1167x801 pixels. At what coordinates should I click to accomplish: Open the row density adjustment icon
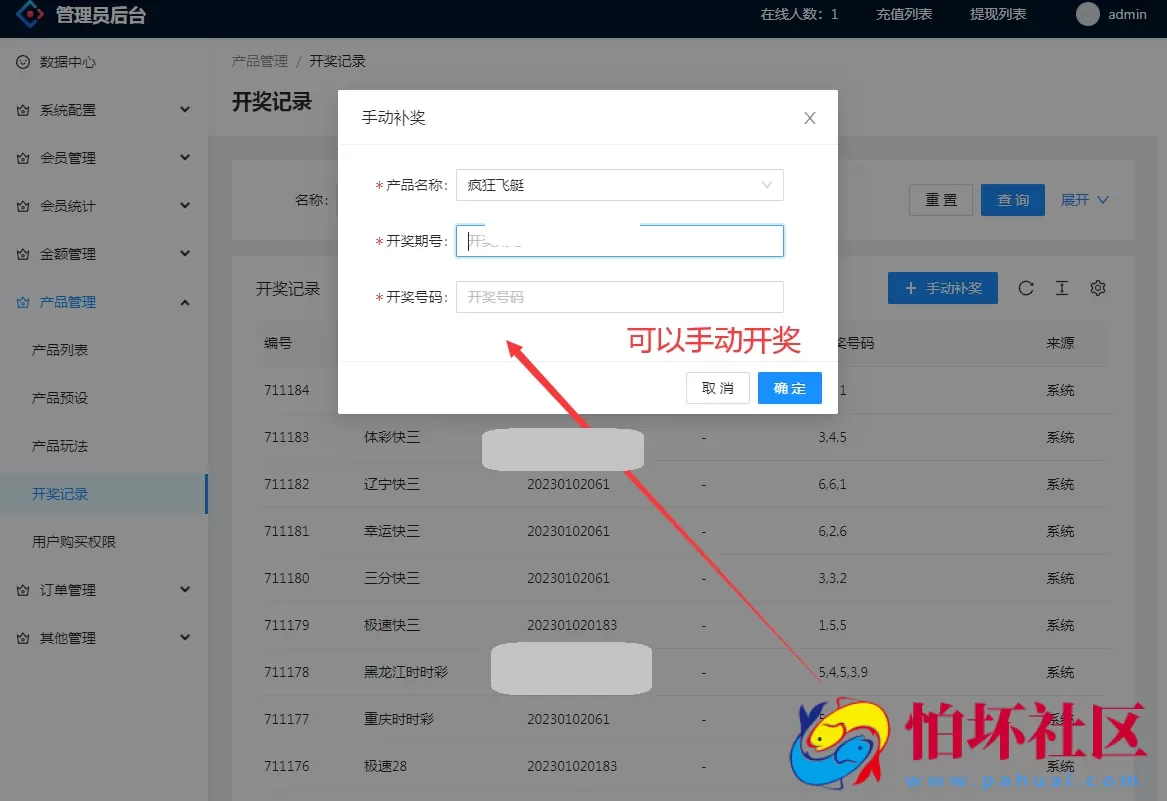point(1061,288)
